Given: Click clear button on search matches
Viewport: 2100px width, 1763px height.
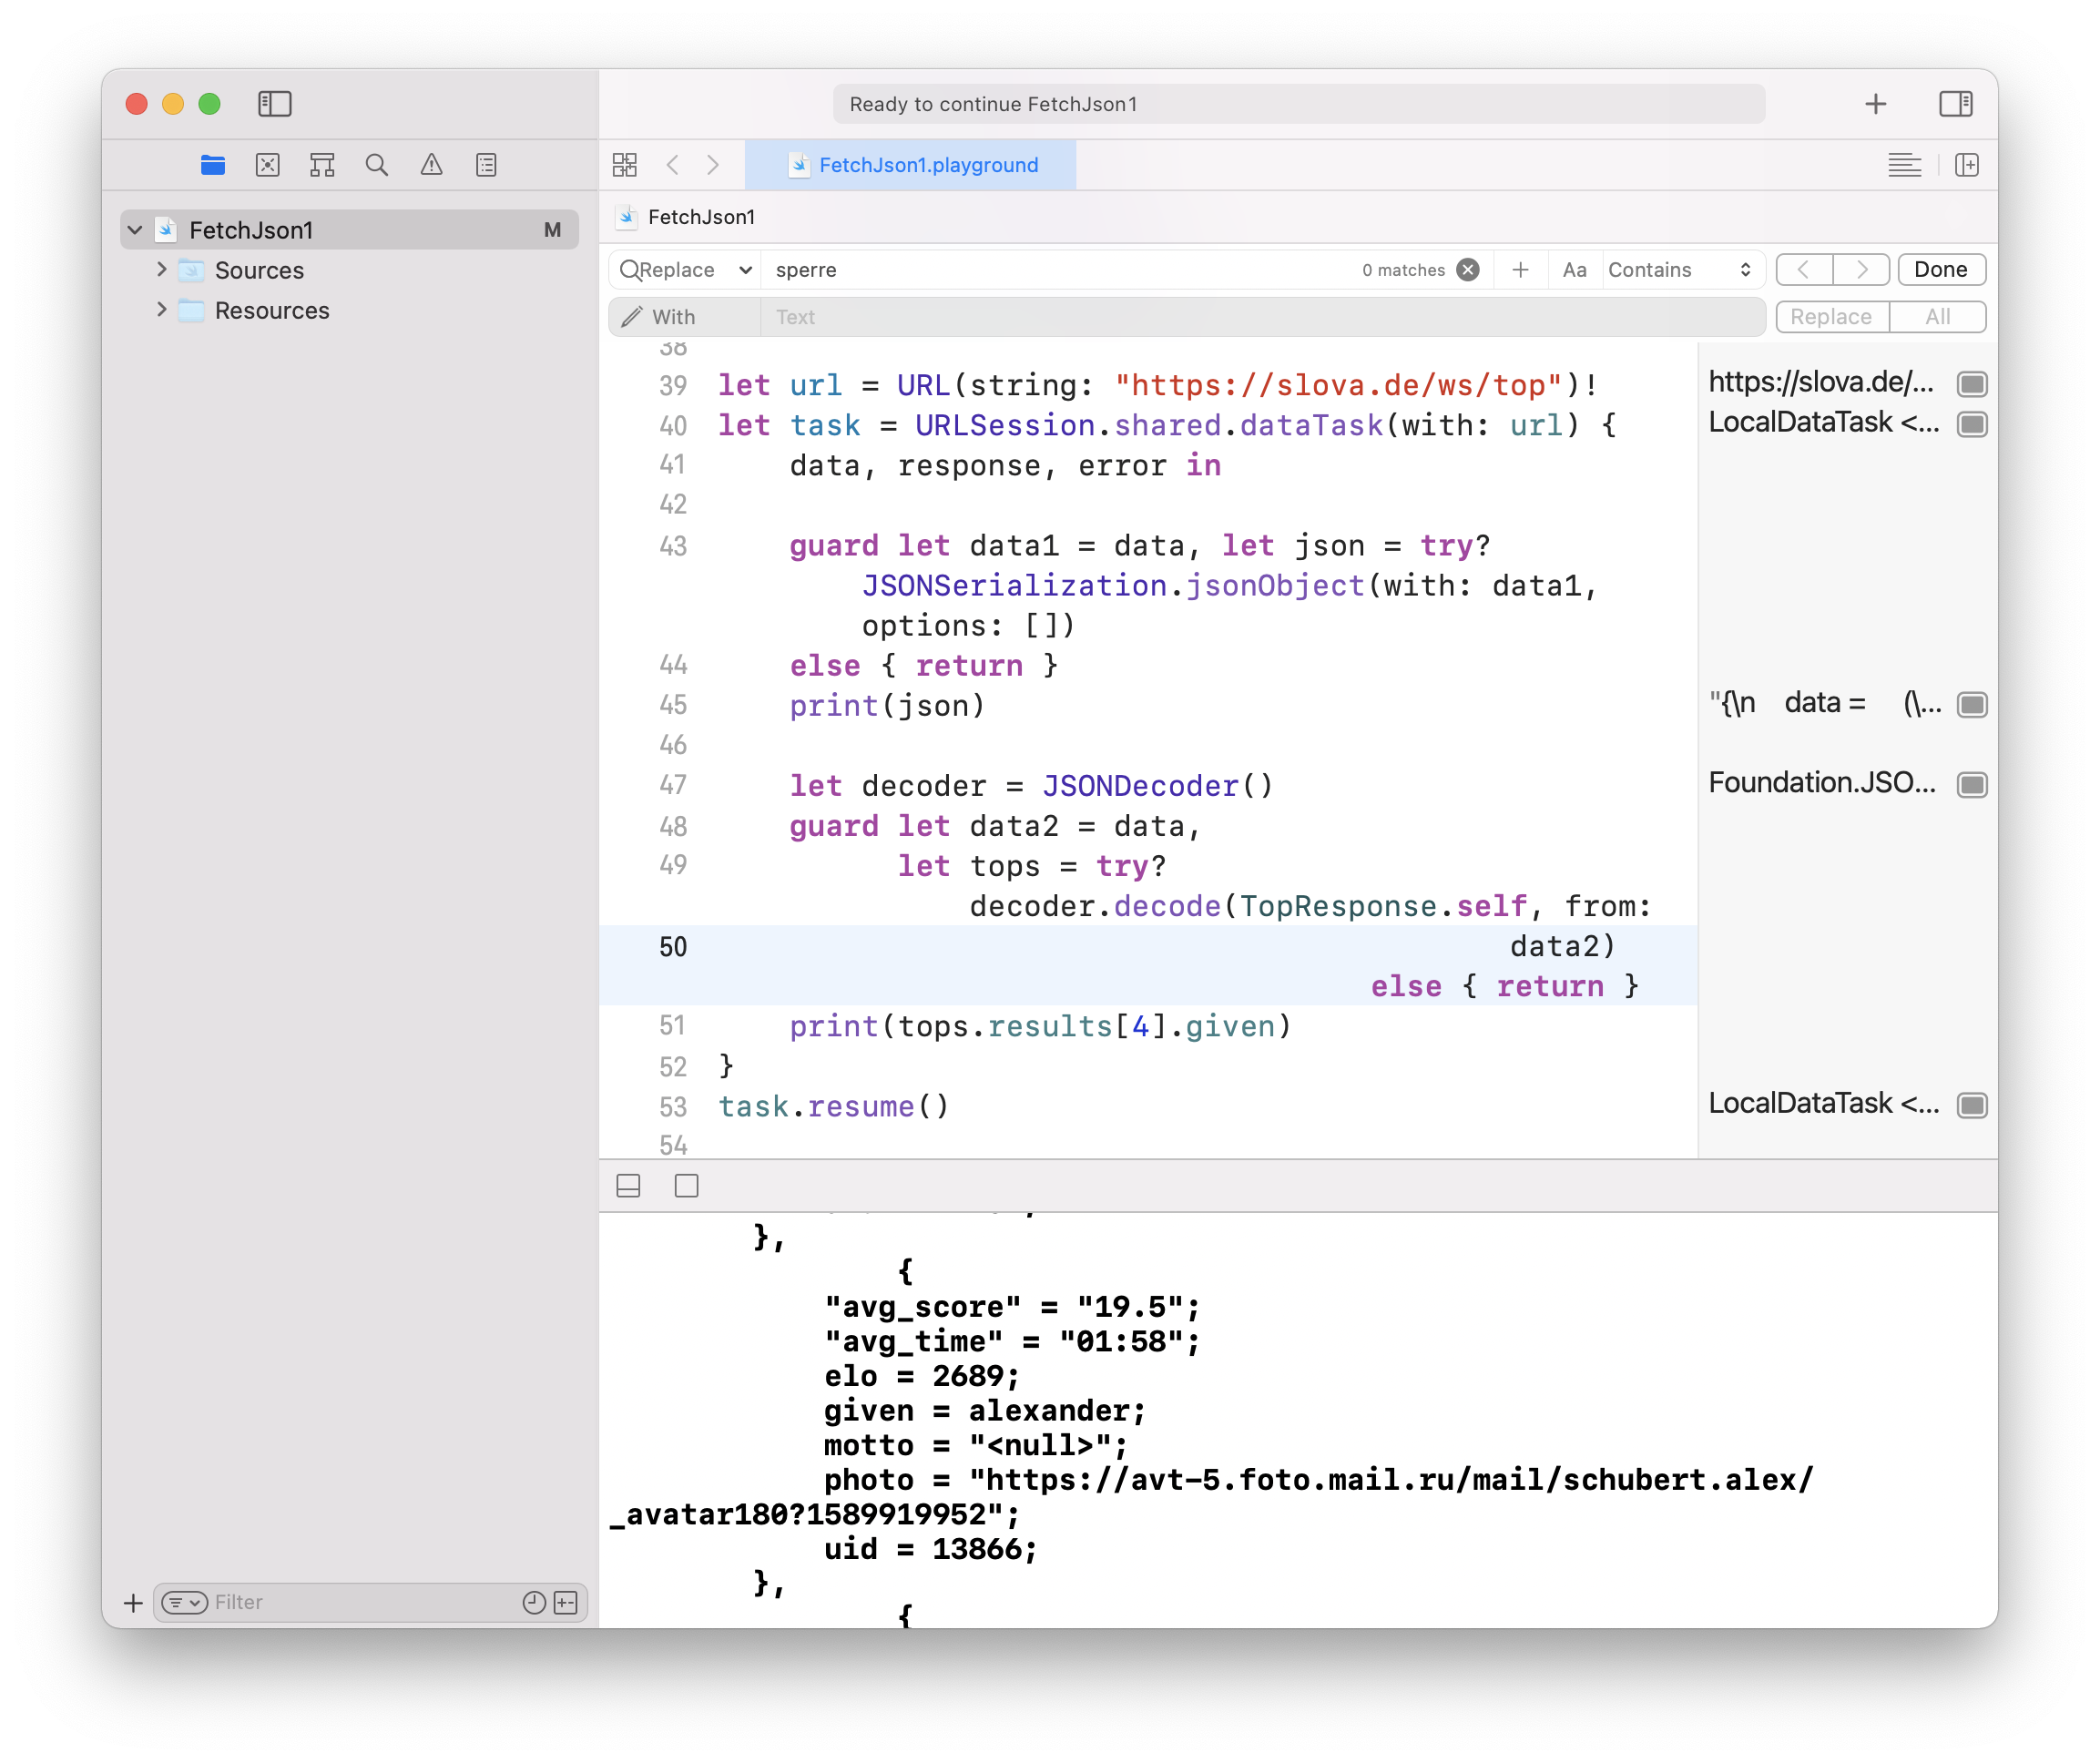Looking at the screenshot, I should [x=1469, y=270].
